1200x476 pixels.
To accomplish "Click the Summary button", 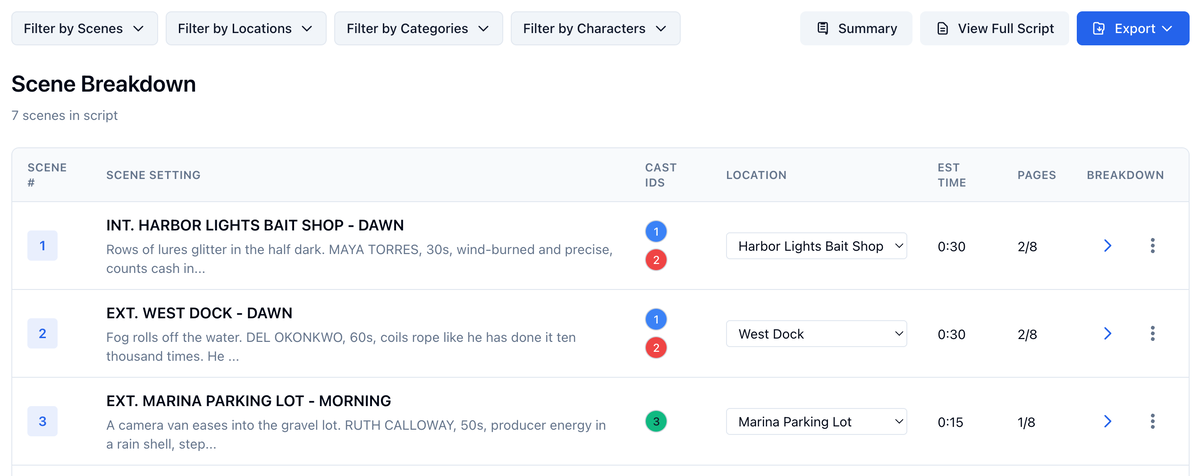I will 856,29.
